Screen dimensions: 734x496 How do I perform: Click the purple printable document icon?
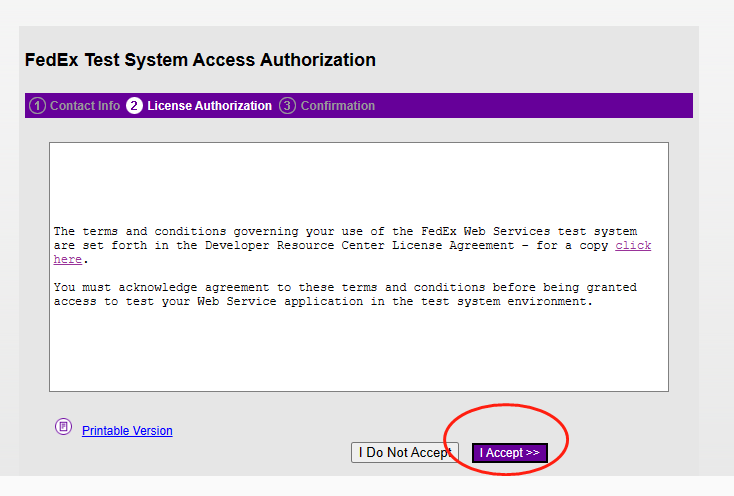point(63,426)
